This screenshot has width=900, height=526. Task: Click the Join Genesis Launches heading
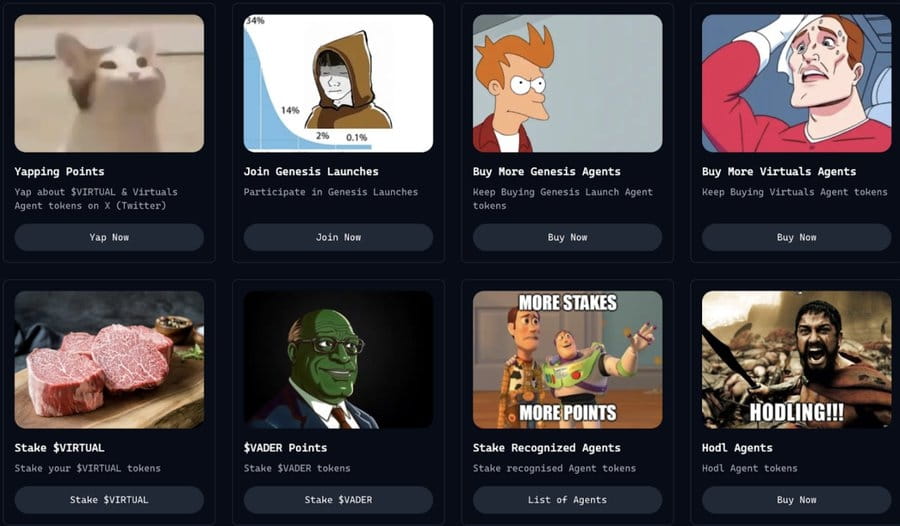311,172
